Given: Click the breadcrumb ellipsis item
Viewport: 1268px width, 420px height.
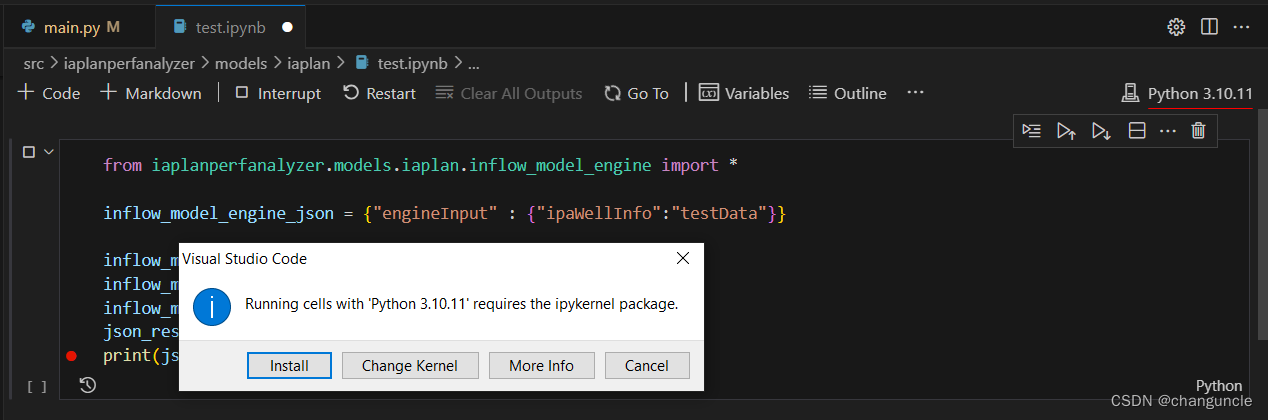Looking at the screenshot, I should (474, 63).
